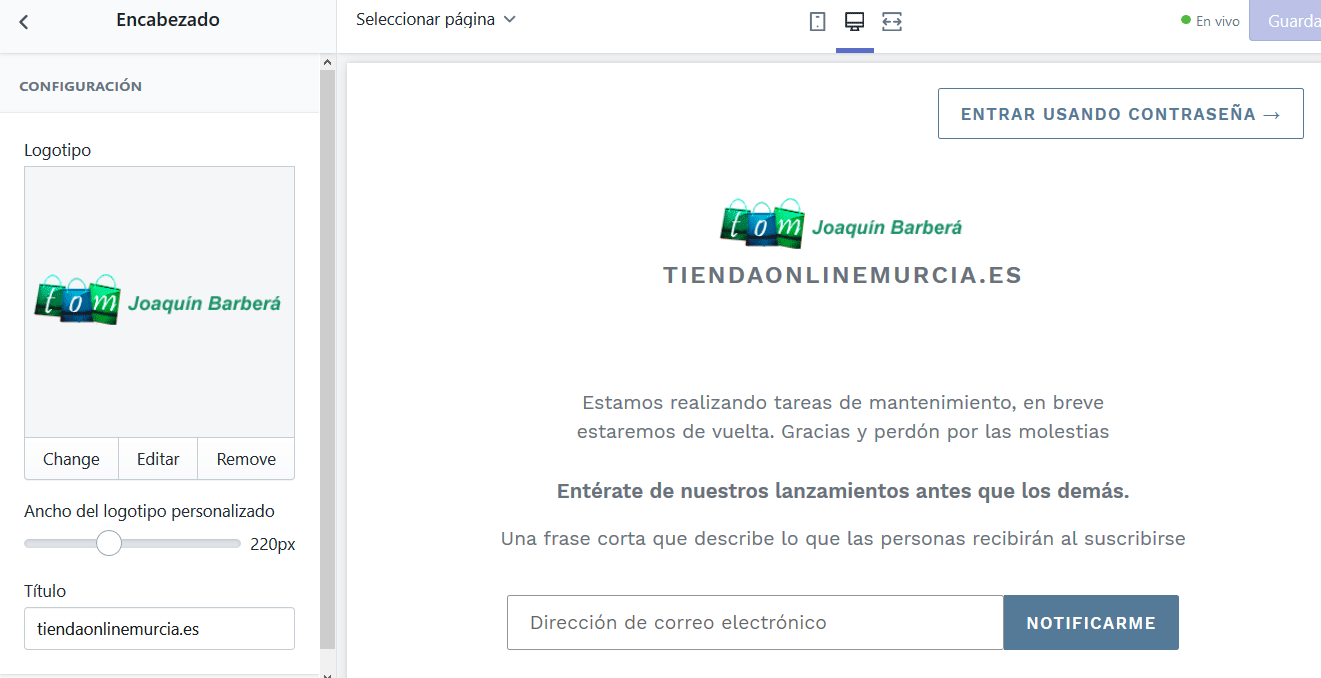Select the desktop preview icon
This screenshot has width=1321, height=678.
click(x=854, y=21)
